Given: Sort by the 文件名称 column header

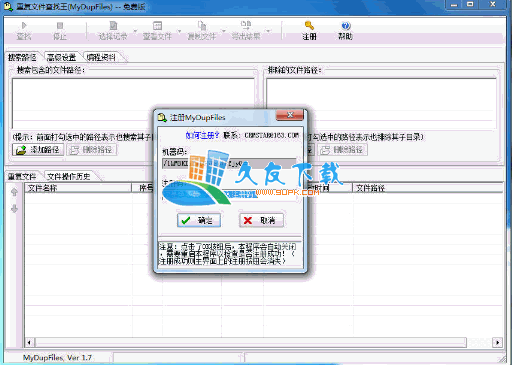Looking at the screenshot, I should pos(78,188).
